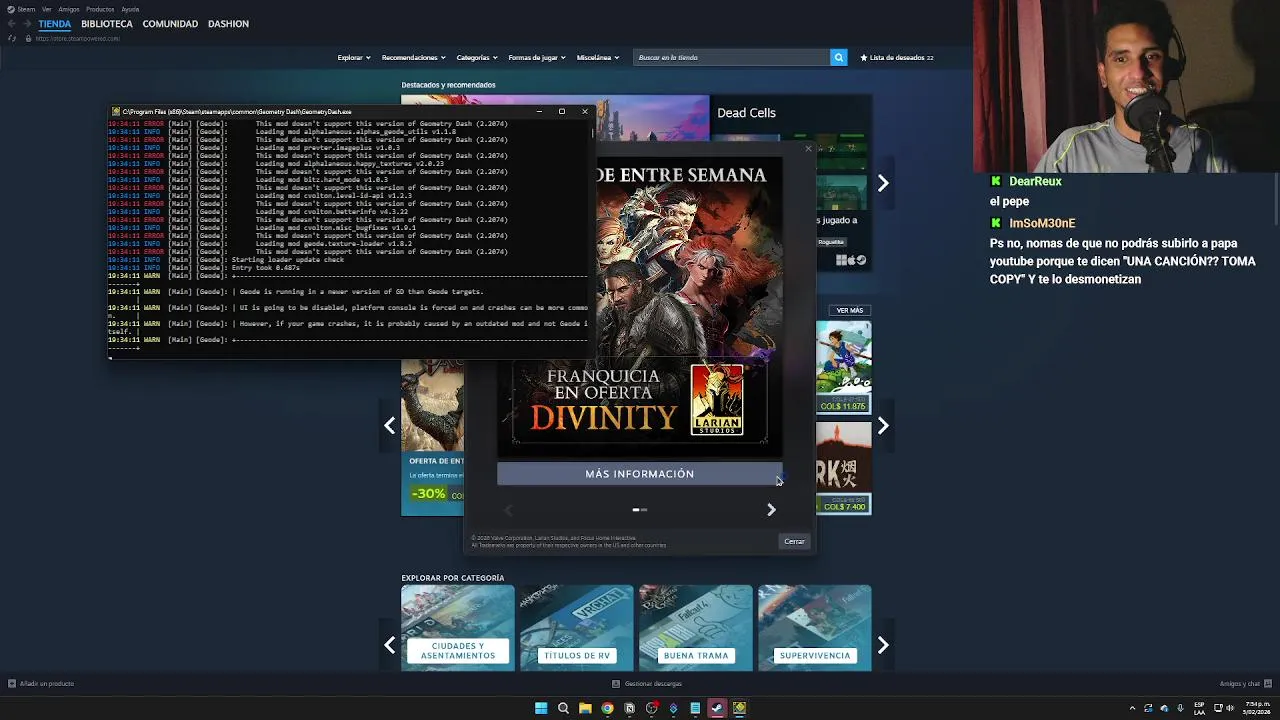Click the popup page indicator dots

pyautogui.click(x=640, y=510)
